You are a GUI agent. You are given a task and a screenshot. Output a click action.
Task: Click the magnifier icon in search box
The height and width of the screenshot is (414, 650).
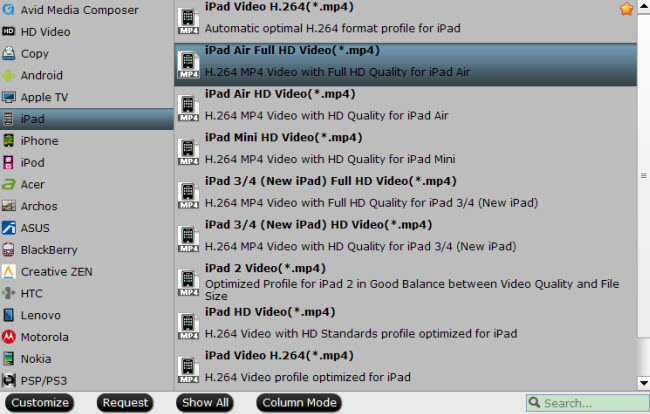(x=534, y=402)
